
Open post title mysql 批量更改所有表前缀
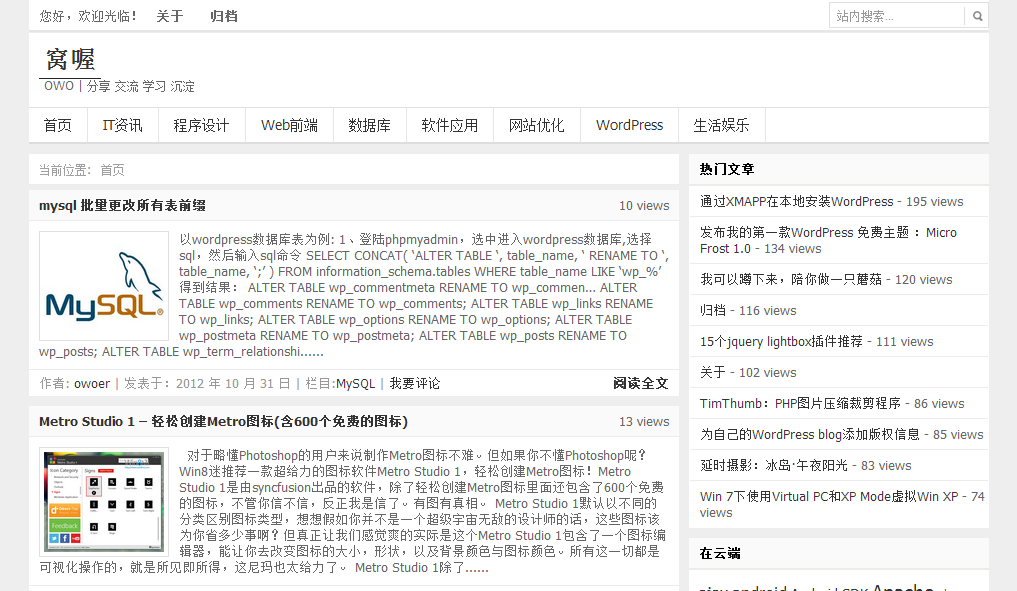(122, 206)
